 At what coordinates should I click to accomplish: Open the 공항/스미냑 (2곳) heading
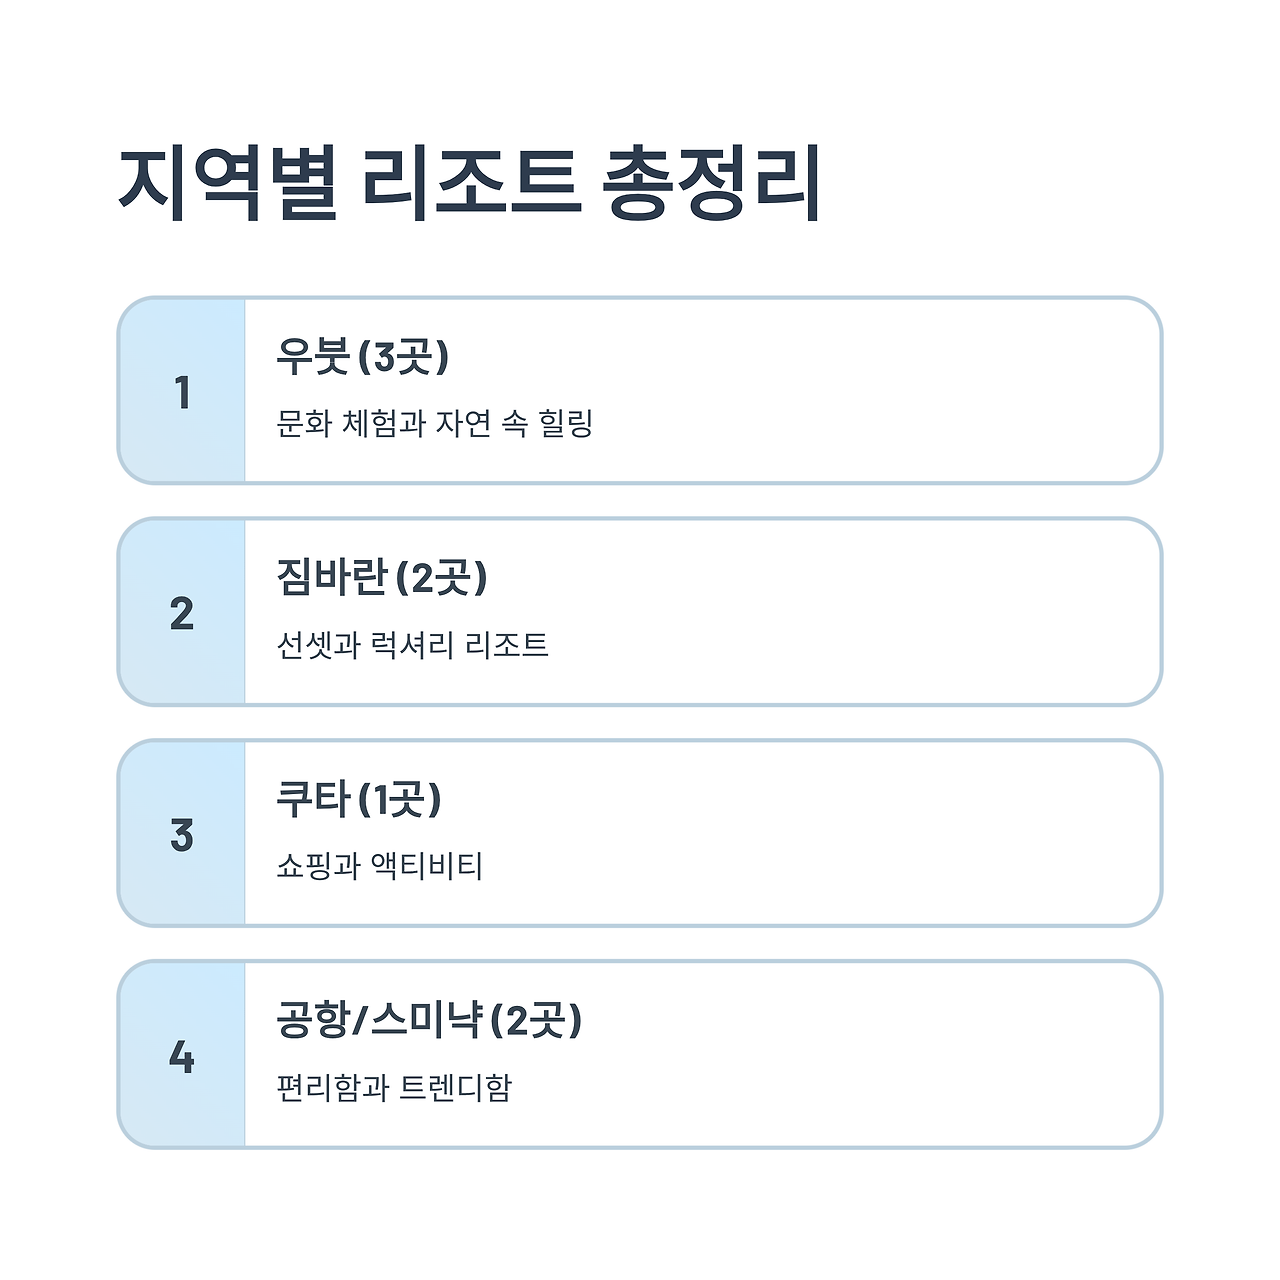coord(428,1021)
